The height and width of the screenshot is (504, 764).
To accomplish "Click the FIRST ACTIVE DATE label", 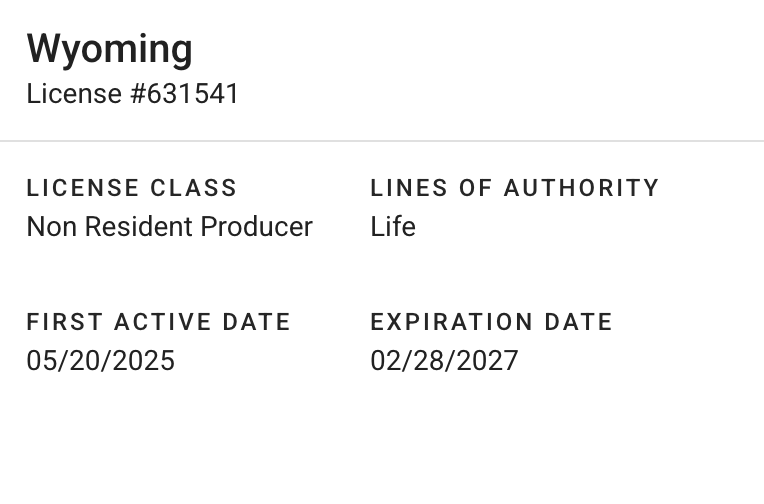I will point(158,322).
